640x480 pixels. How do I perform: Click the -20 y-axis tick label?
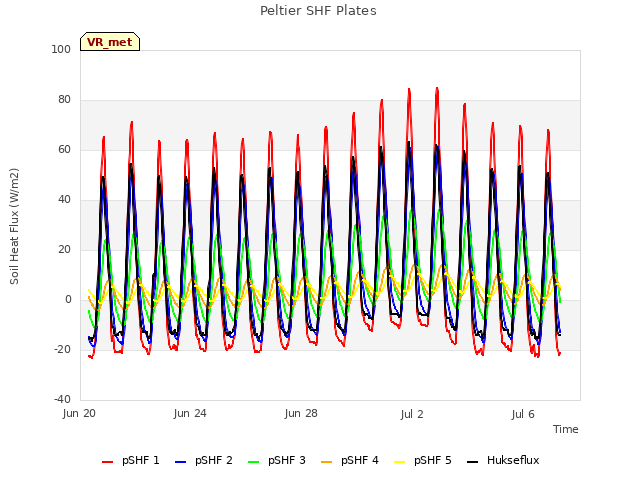point(62,349)
